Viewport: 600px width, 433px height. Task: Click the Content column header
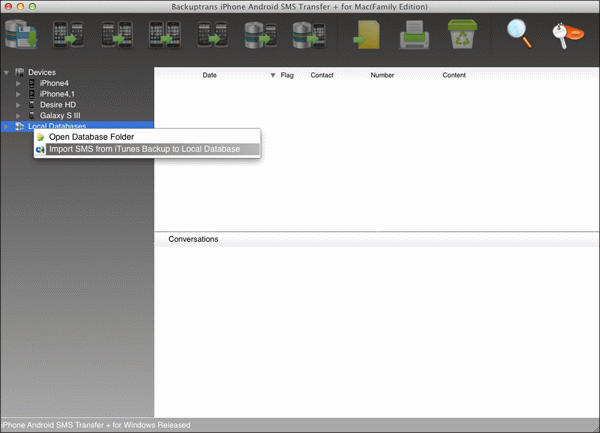click(x=454, y=75)
